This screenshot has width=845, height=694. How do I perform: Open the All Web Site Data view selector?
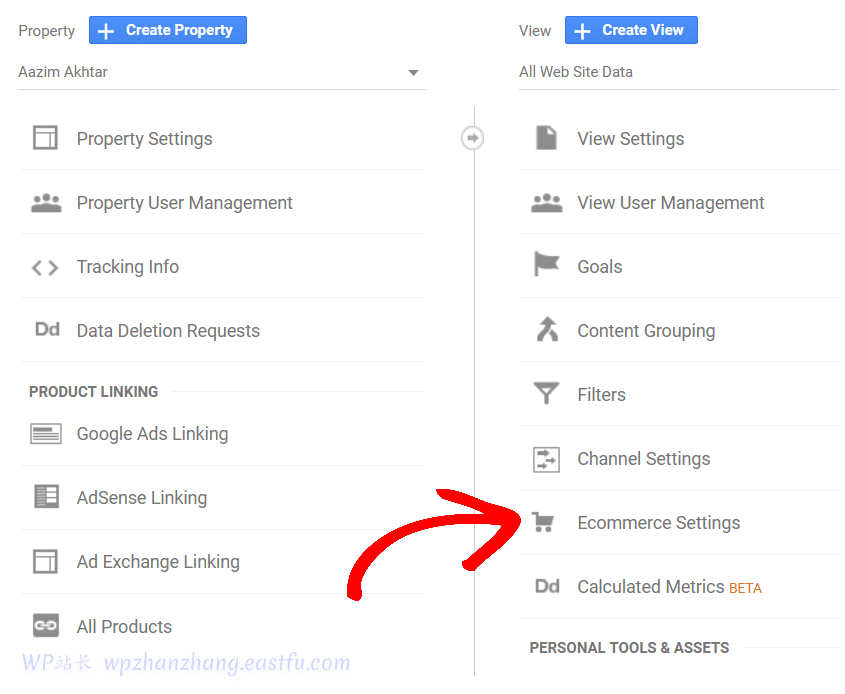tap(678, 72)
